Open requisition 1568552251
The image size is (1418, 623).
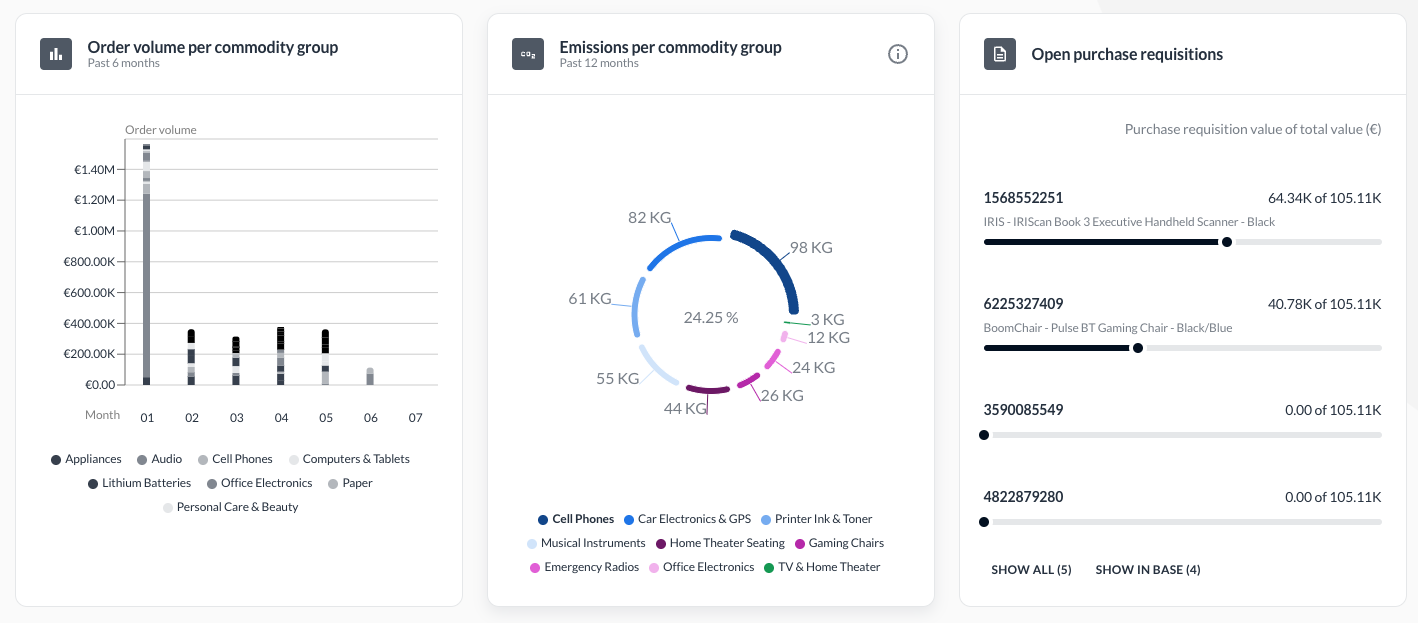(x=1022, y=198)
